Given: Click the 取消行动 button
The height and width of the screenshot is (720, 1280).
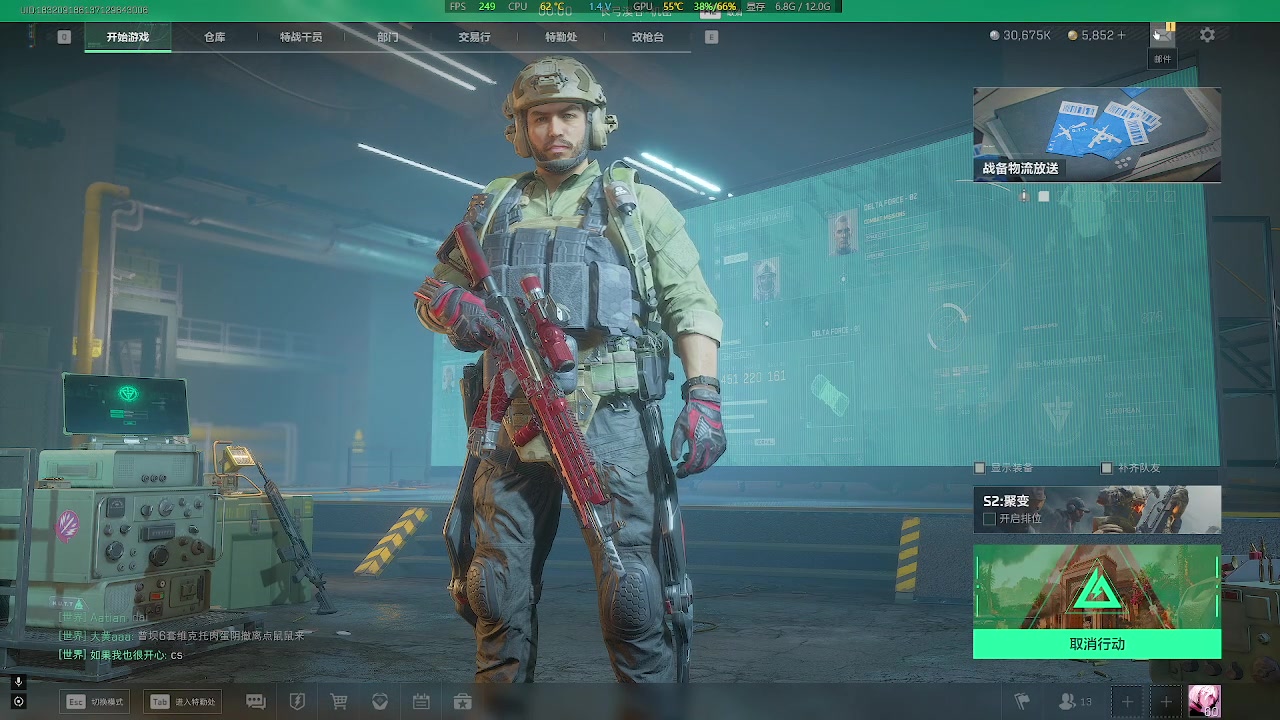Looking at the screenshot, I should click(x=1097, y=644).
